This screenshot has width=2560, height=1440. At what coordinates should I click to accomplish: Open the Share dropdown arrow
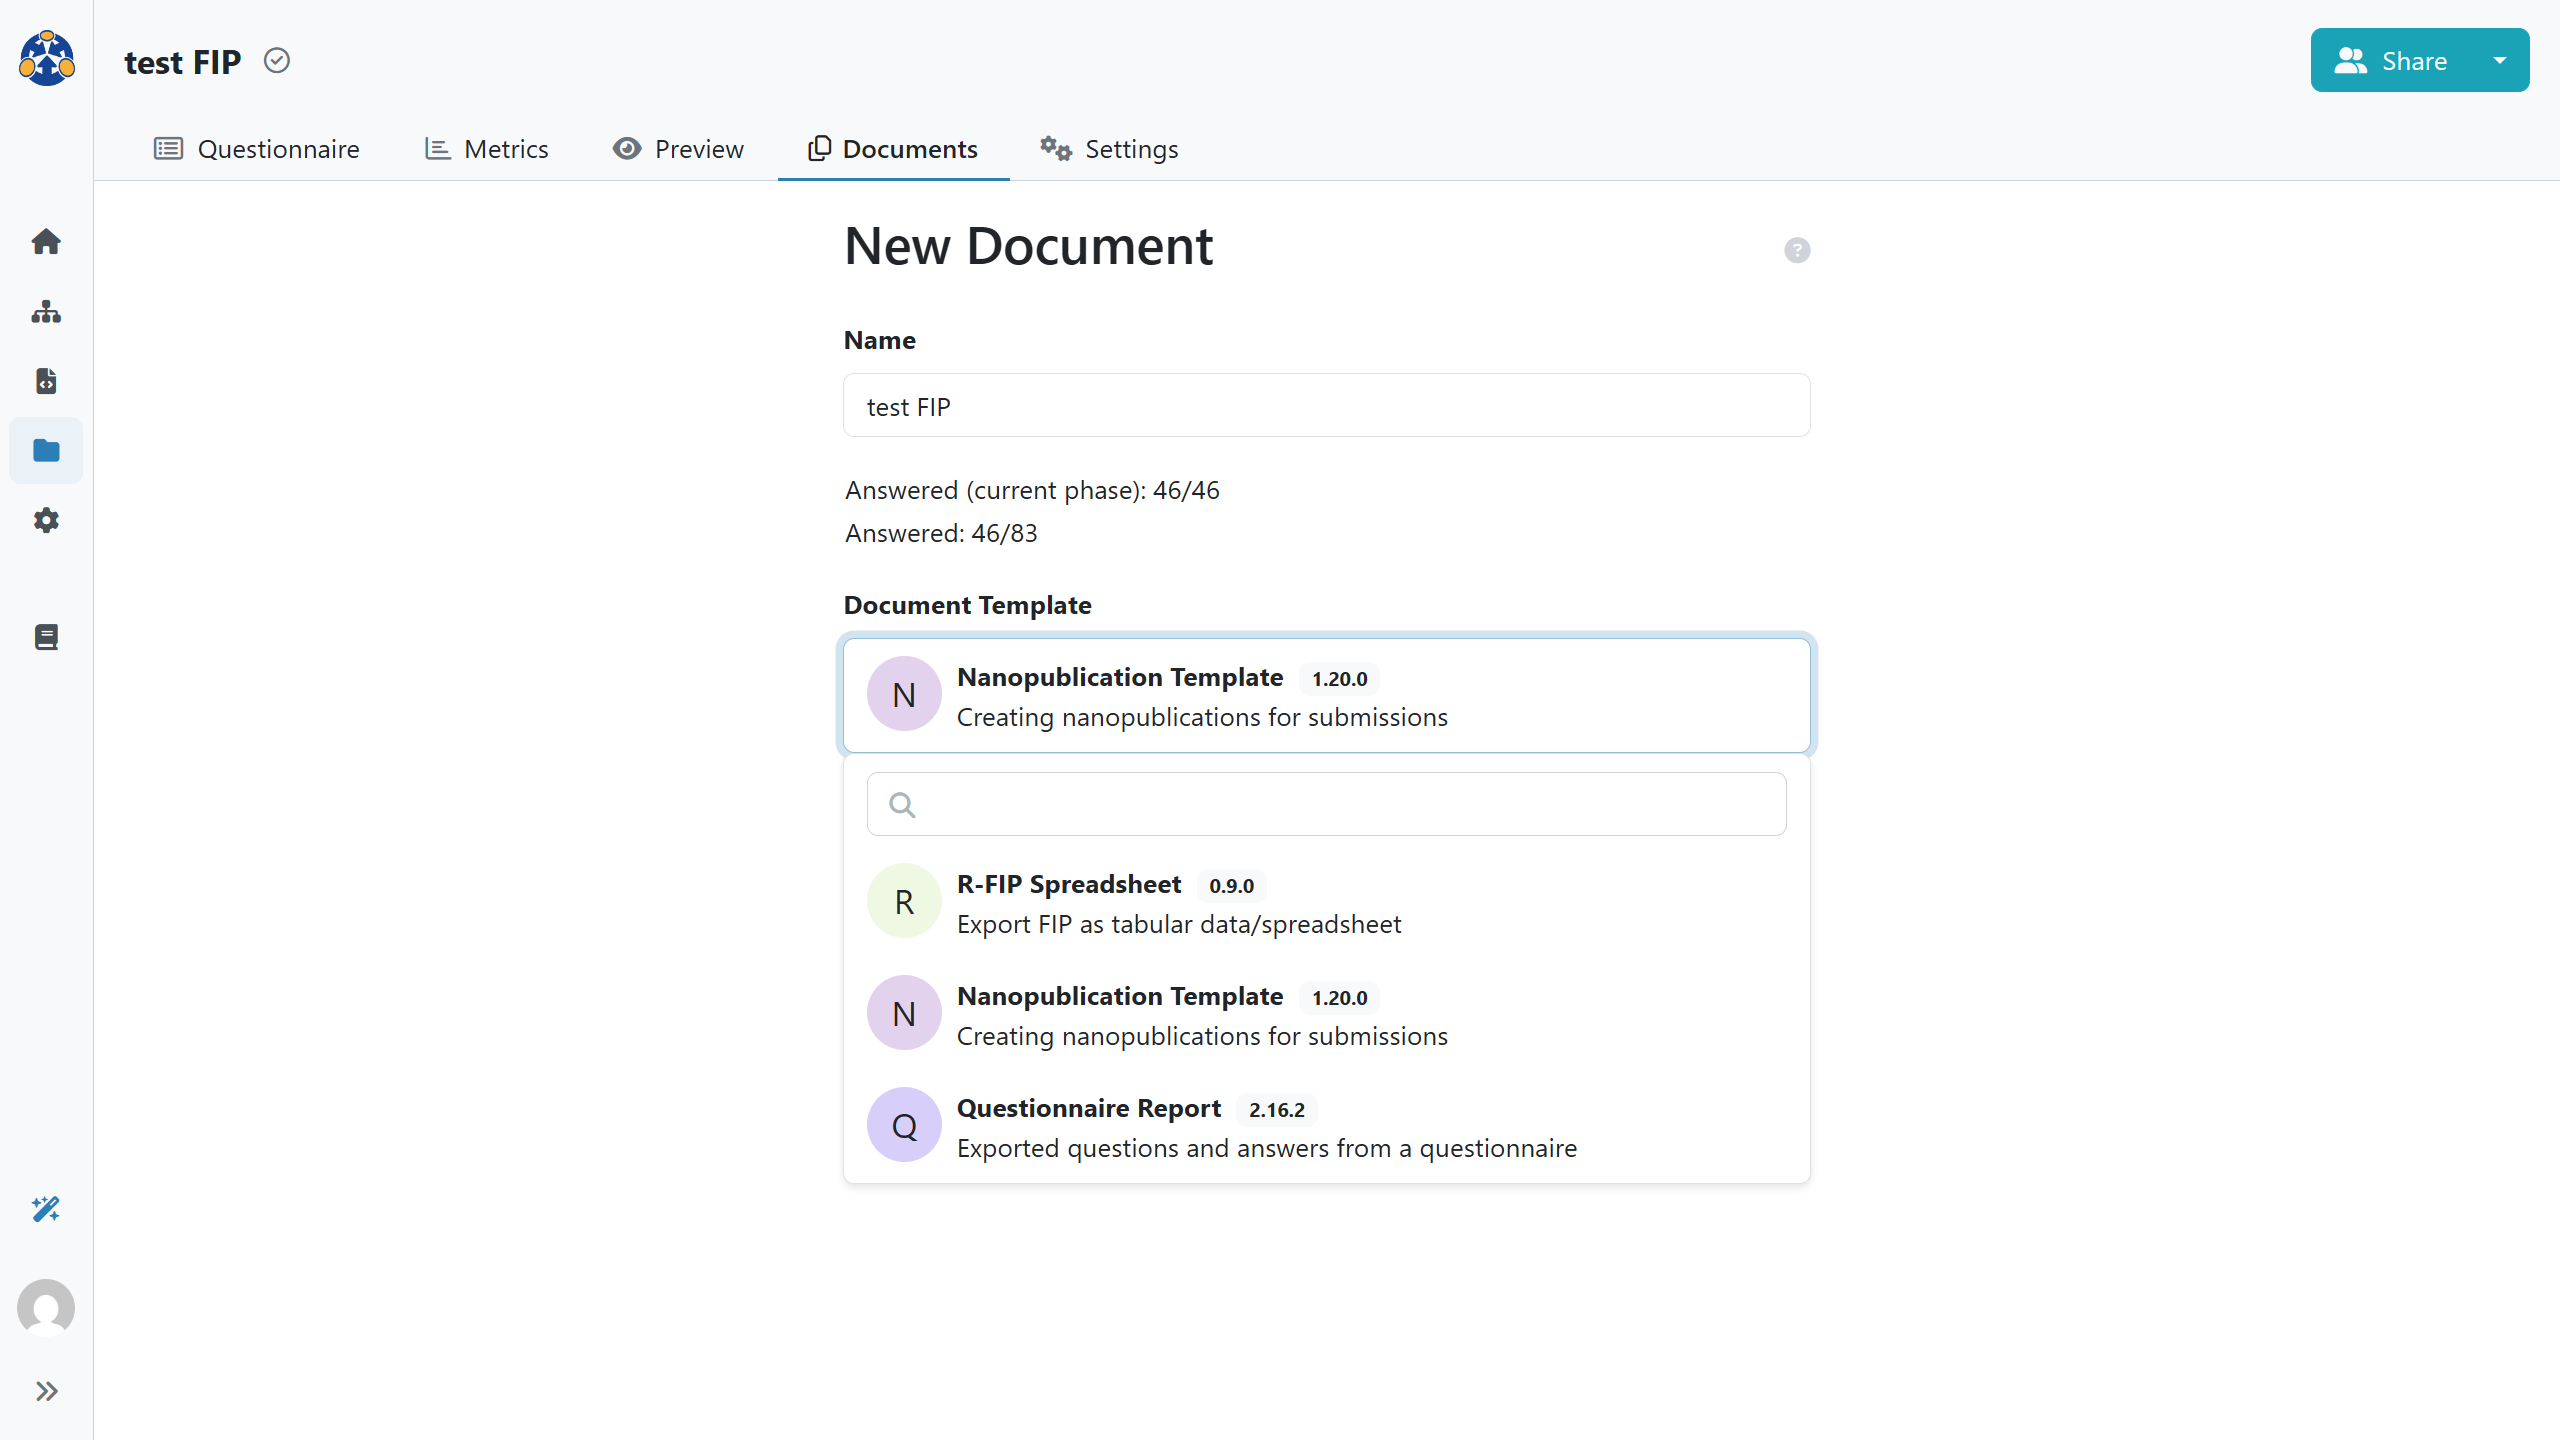pyautogui.click(x=2500, y=61)
